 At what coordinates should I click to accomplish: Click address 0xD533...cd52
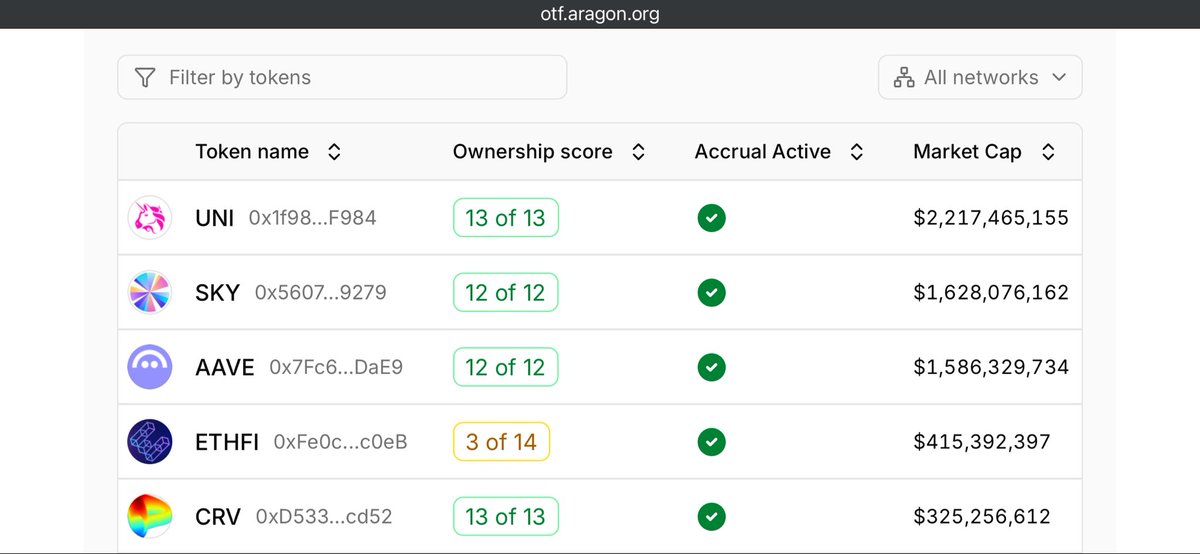pos(324,517)
